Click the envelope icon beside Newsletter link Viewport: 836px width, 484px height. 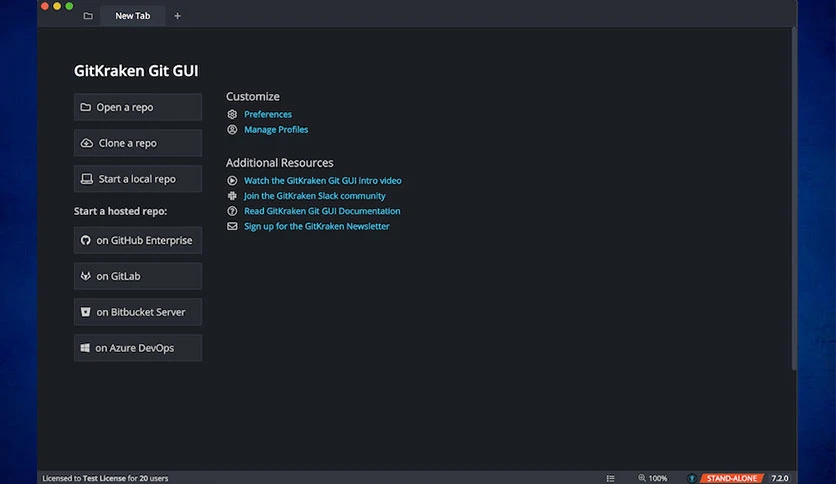pos(232,226)
